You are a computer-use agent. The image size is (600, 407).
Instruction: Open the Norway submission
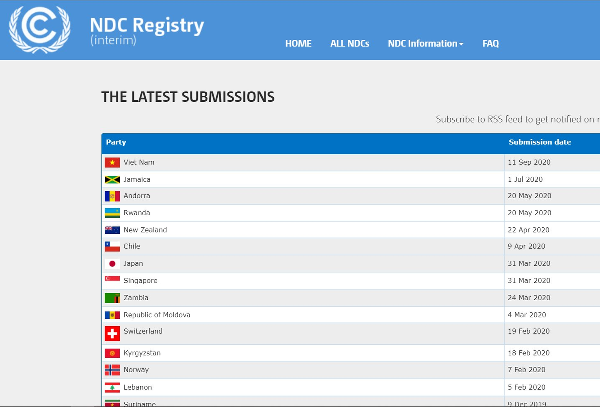(x=136, y=370)
